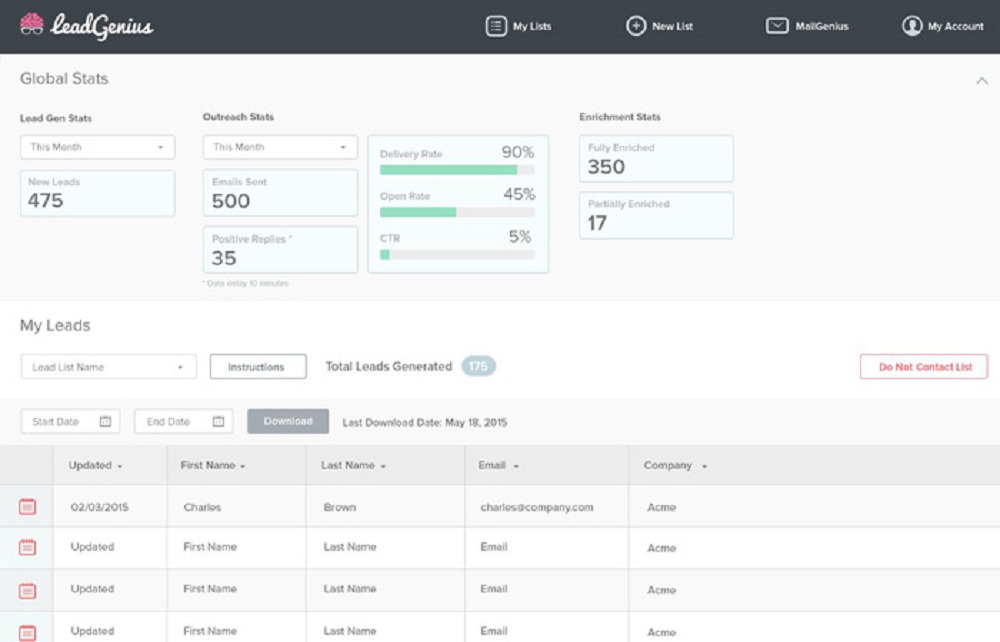
Task: Sort by the Updated column header
Action: pyautogui.click(x=95, y=466)
